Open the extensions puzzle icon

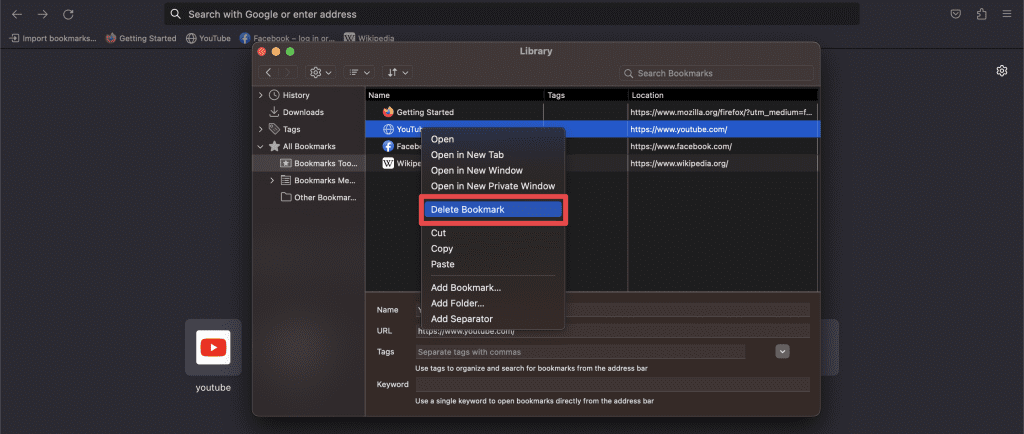[981, 14]
